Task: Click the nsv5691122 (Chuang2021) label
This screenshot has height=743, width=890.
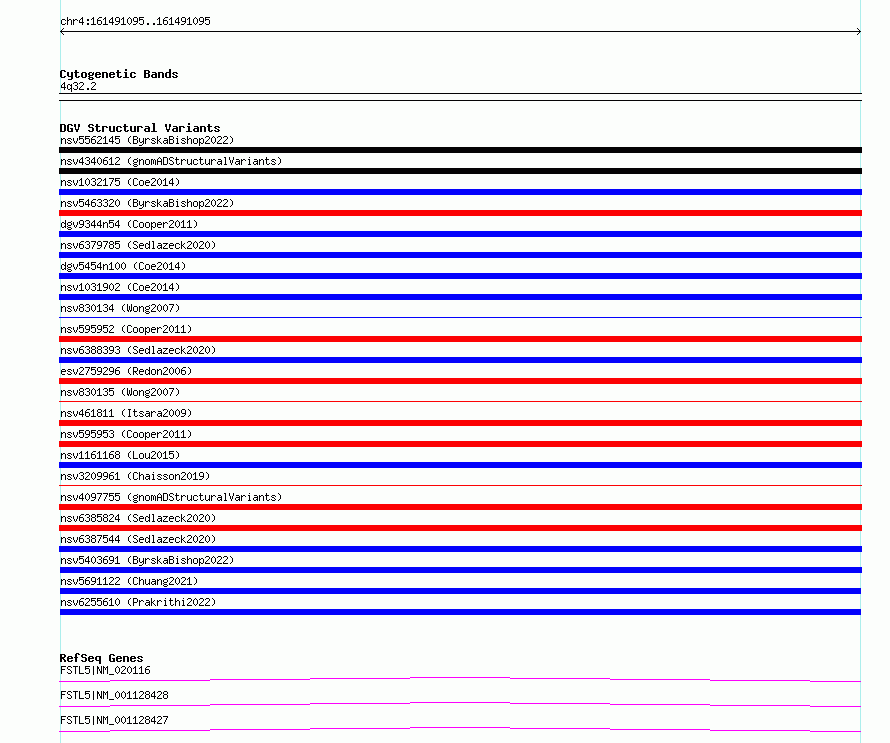Action: click(x=129, y=581)
